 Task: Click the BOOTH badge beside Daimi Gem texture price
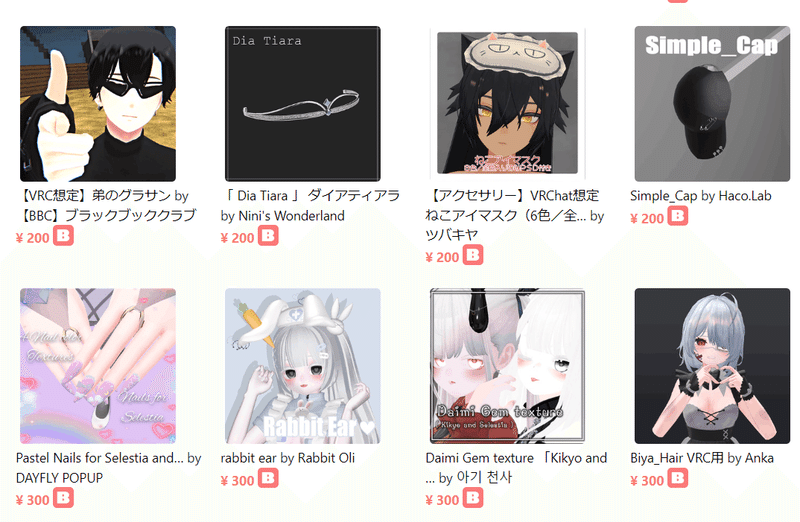click(x=473, y=498)
